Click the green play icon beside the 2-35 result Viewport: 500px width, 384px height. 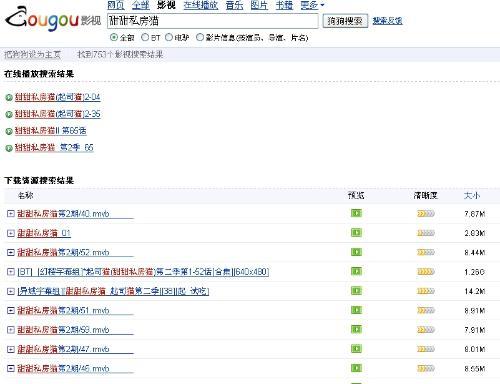pos(9,114)
